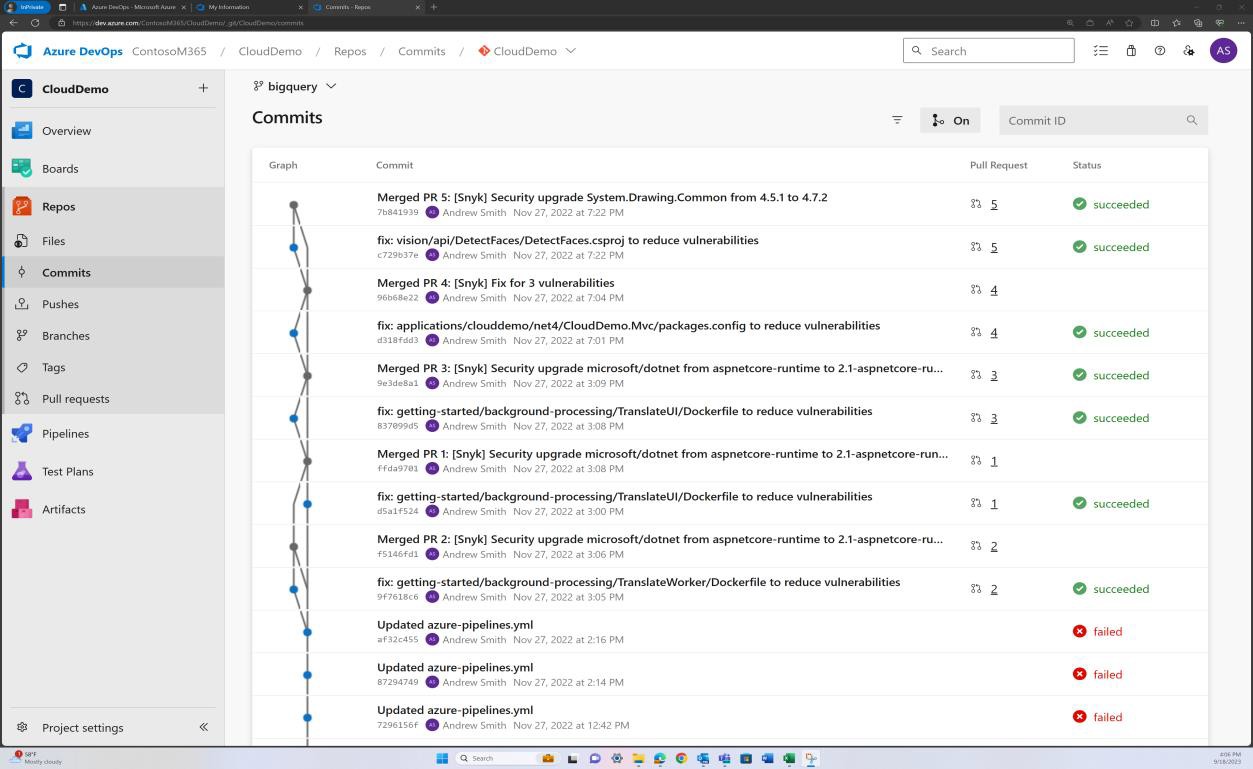
Task: Open the Branches view in the sidebar
Action: 65,335
